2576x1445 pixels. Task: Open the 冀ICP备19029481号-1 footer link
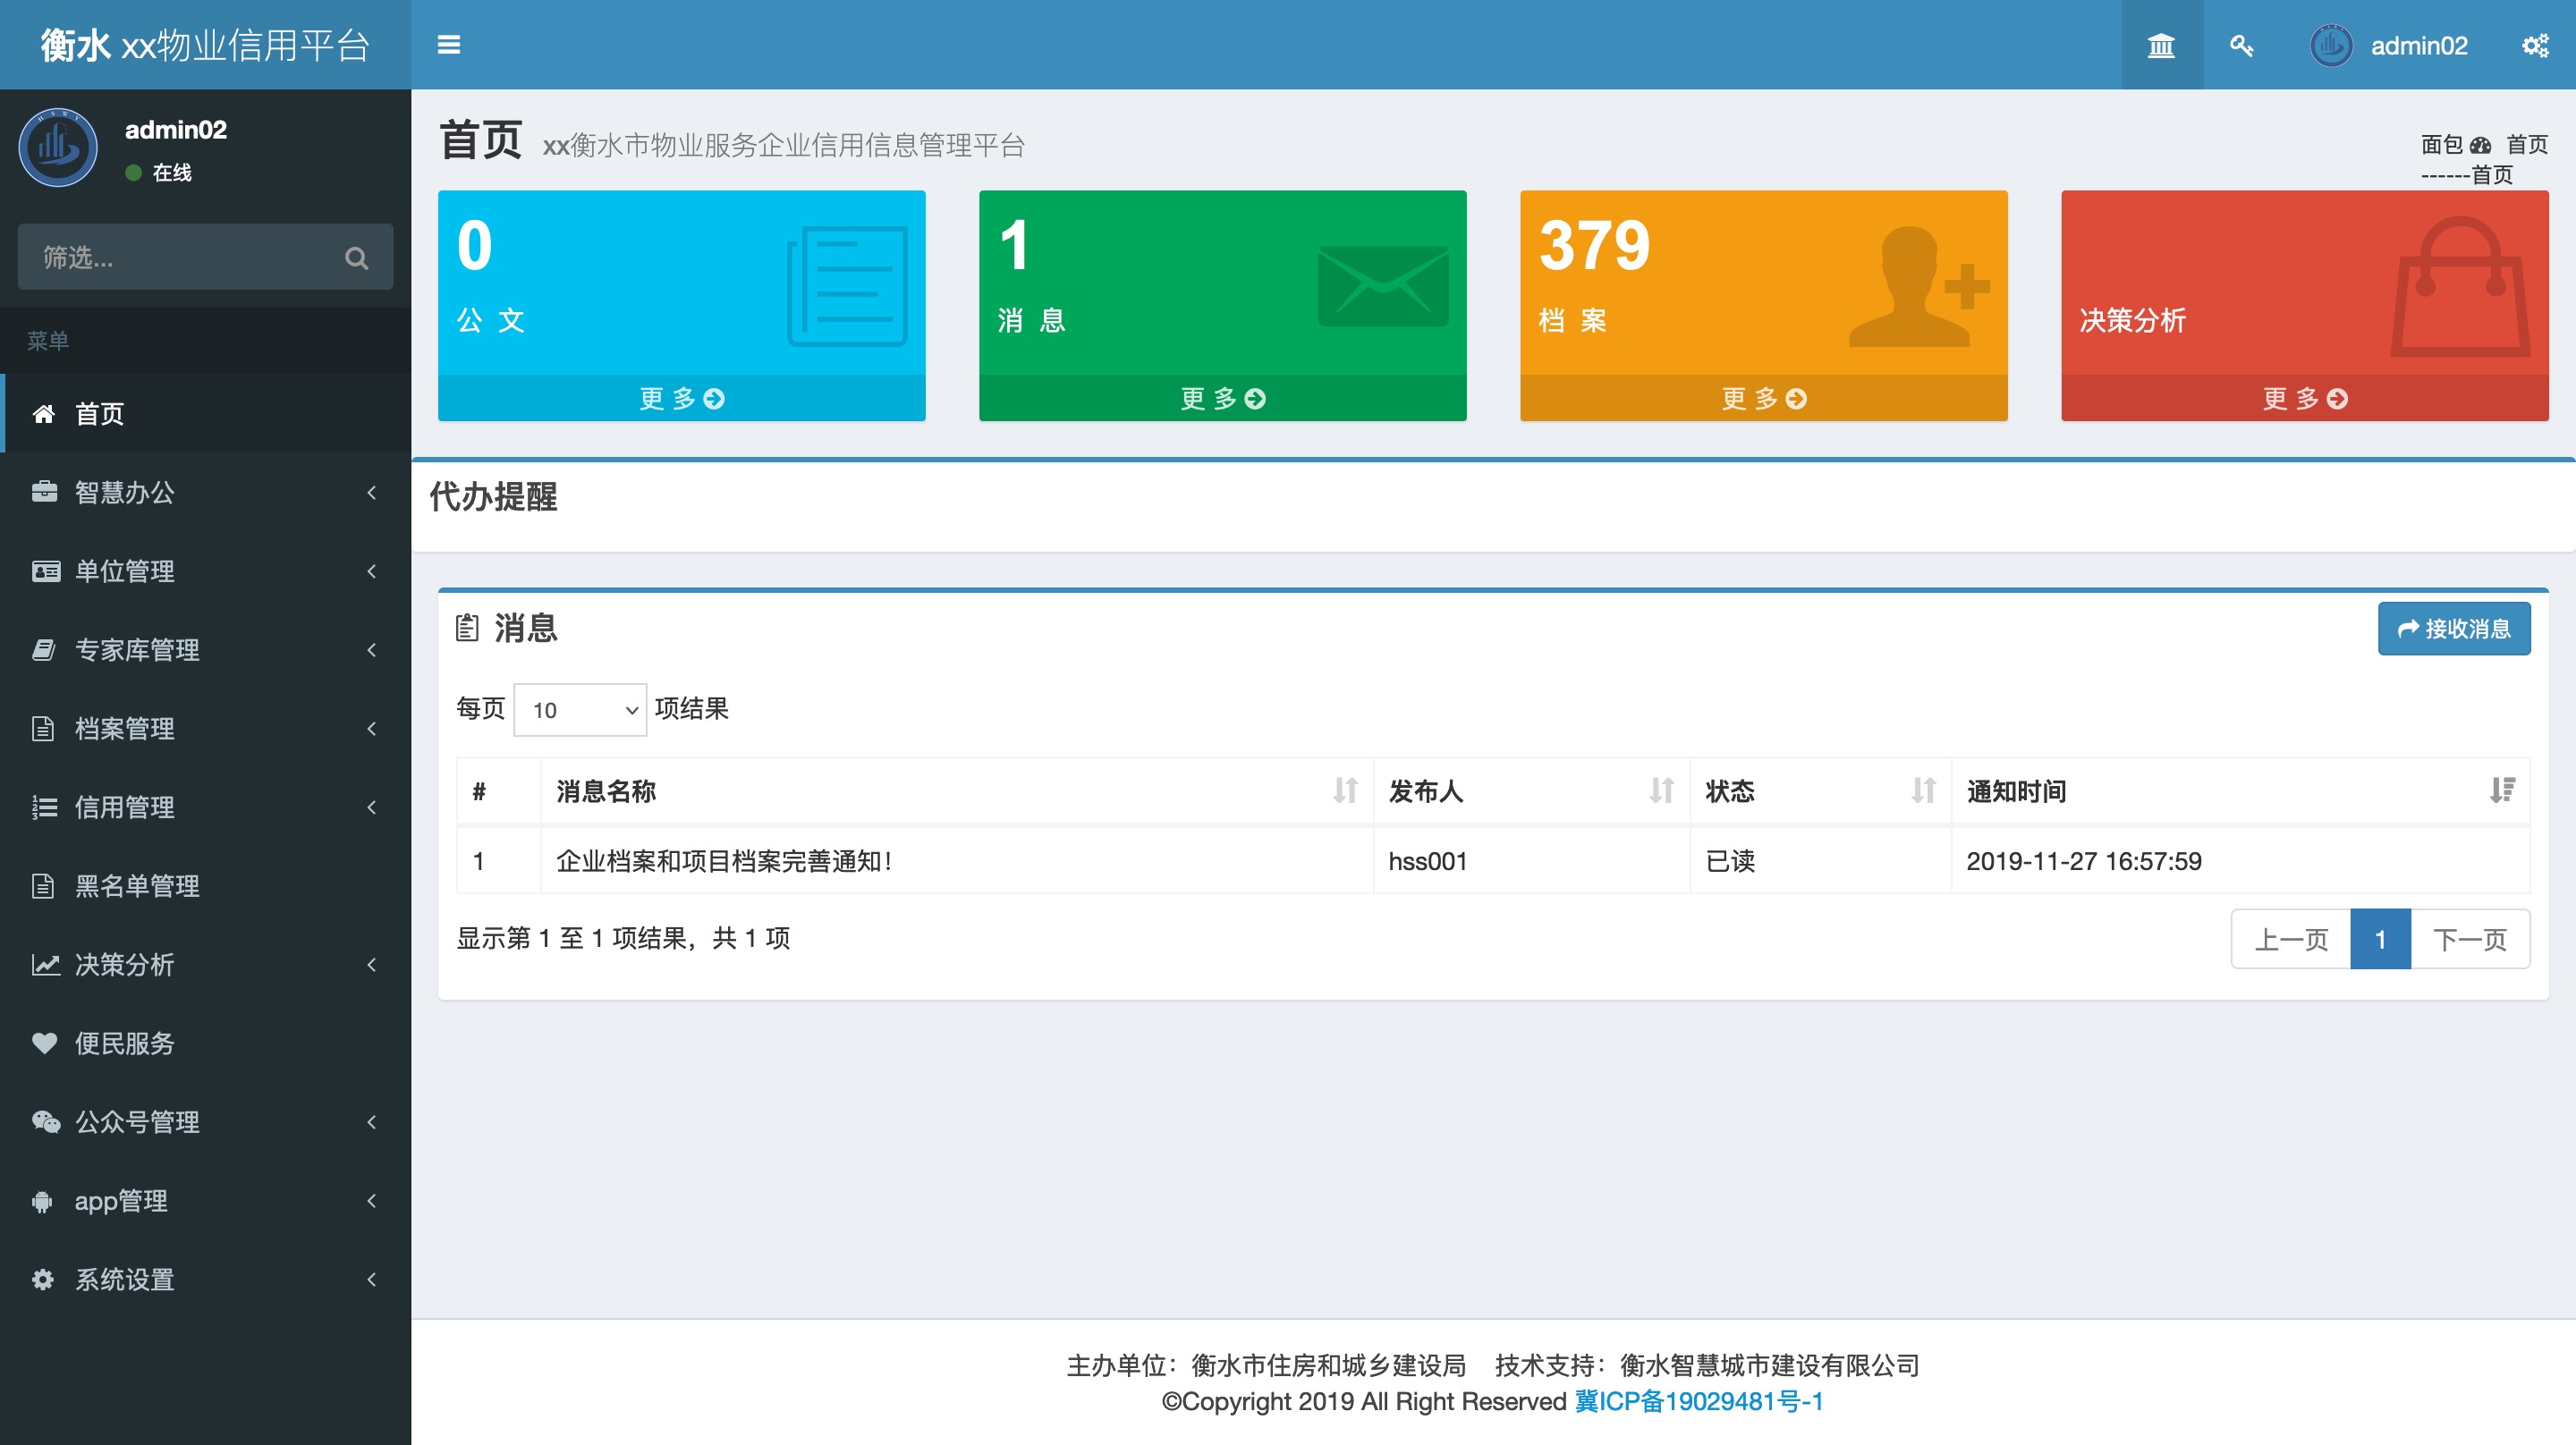click(x=1699, y=1402)
